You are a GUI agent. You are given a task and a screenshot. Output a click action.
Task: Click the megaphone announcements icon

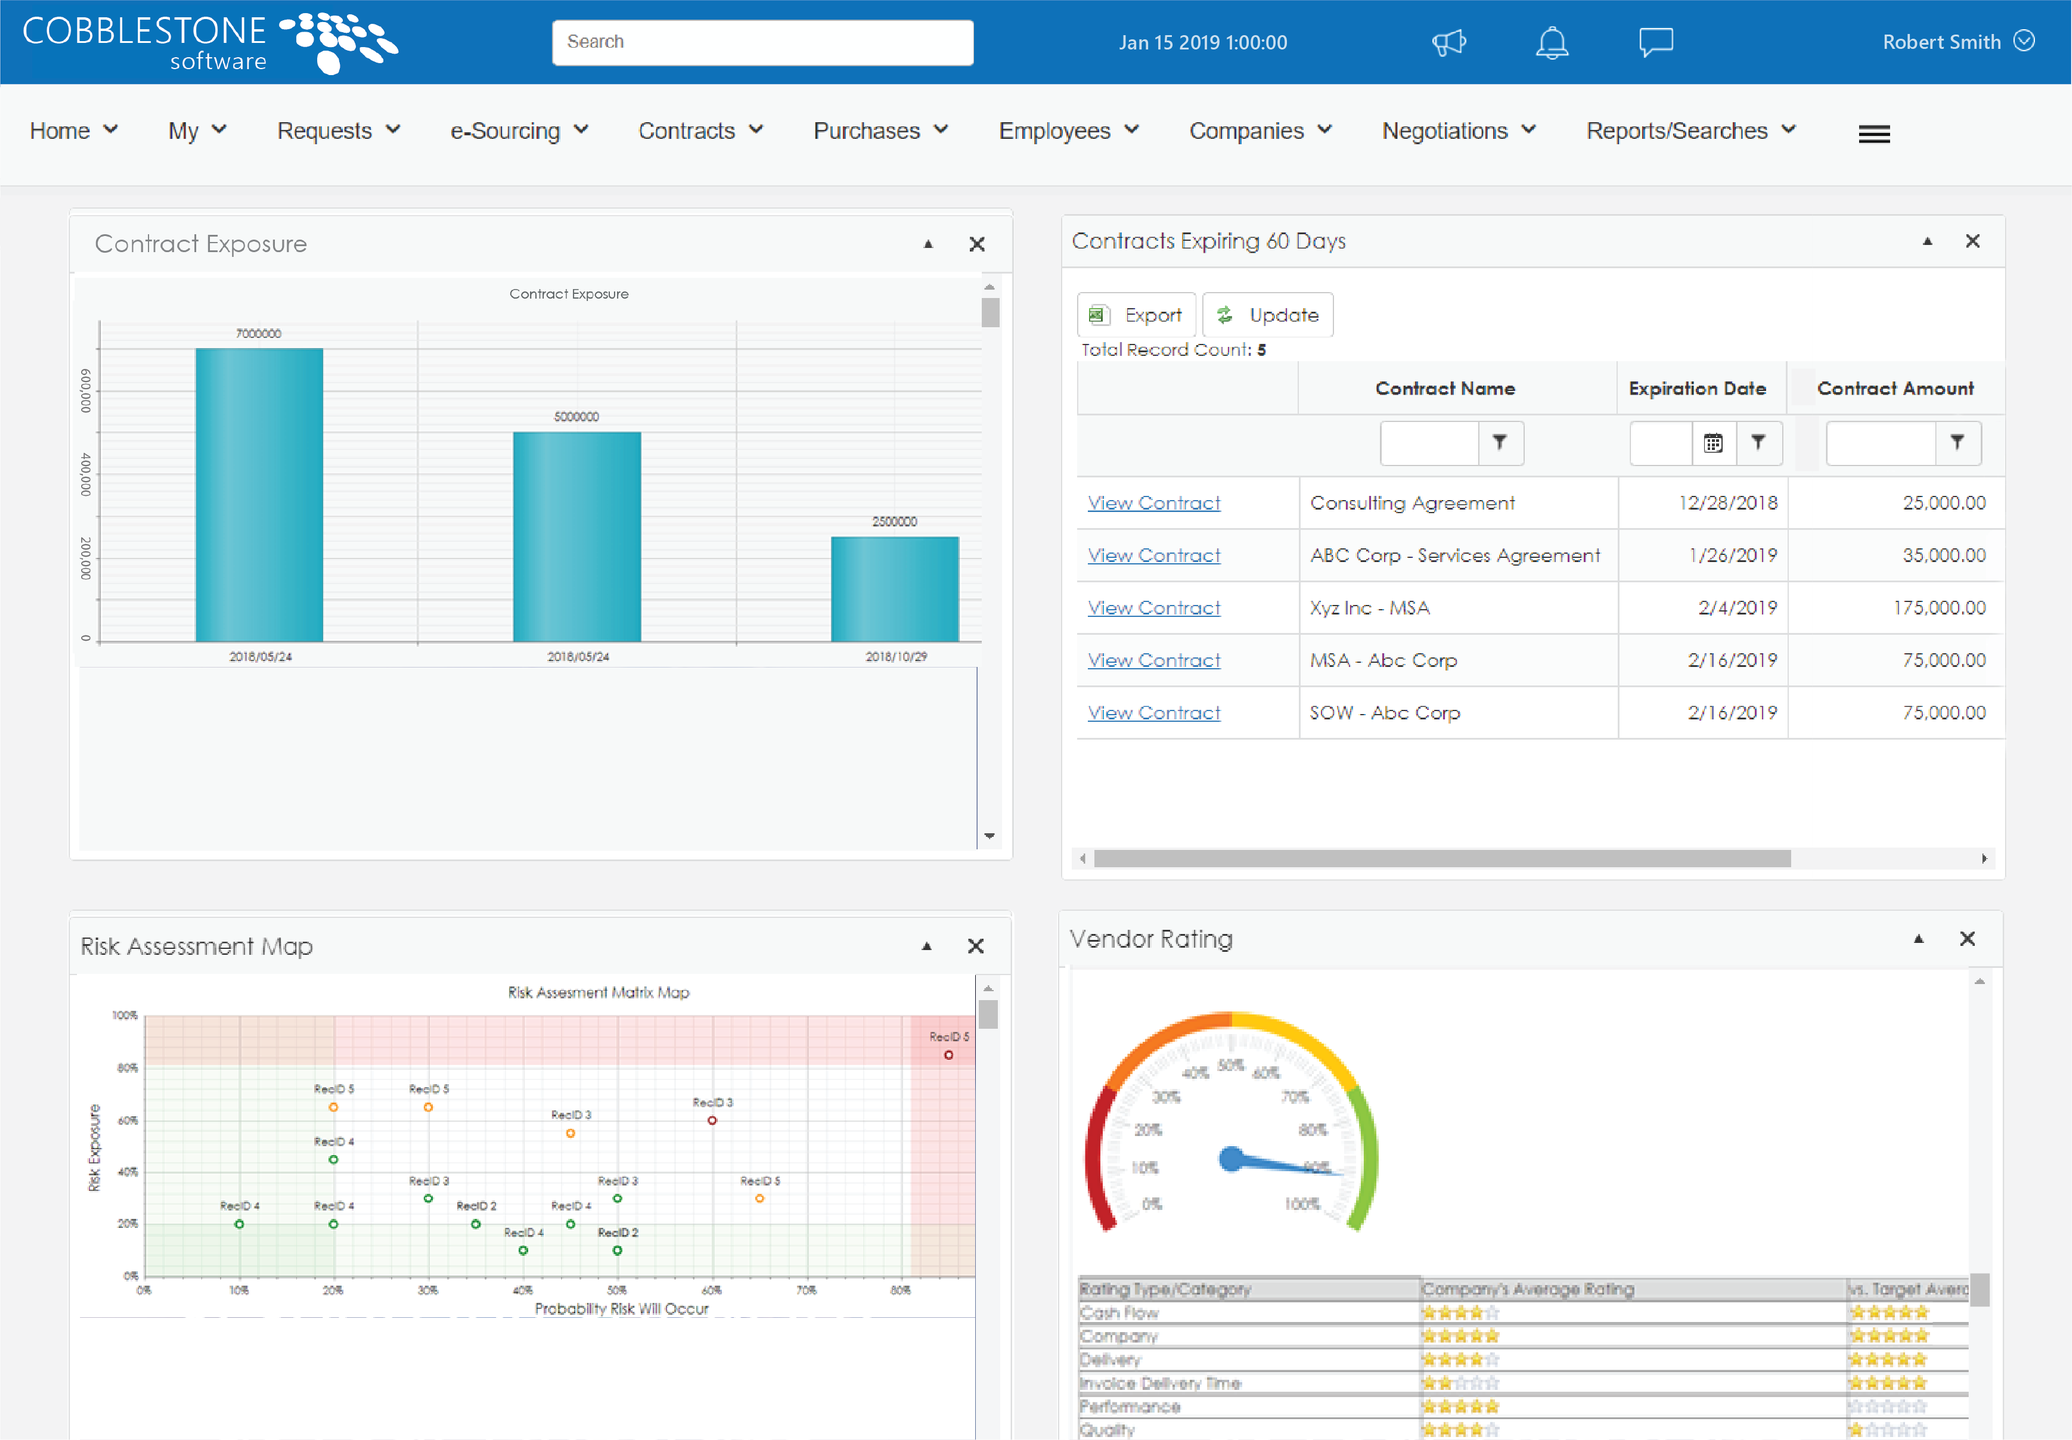click(x=1448, y=42)
